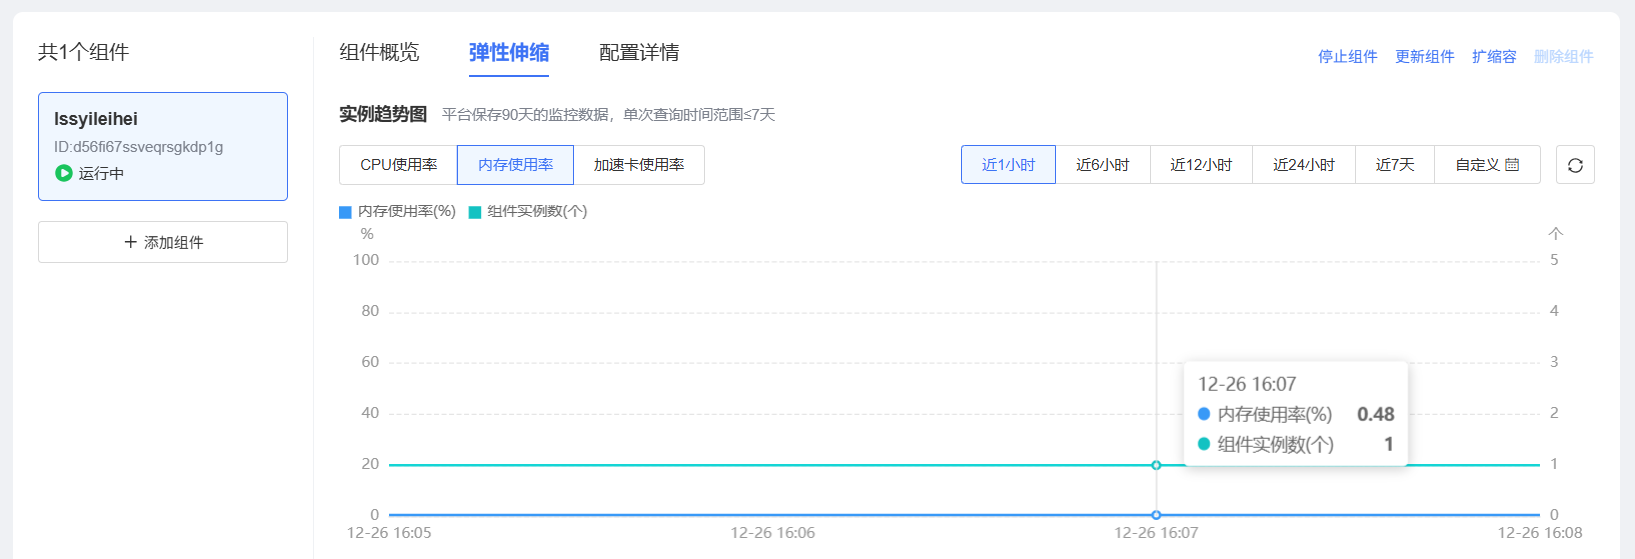Select the 加速卡使用率 metric option
Screen dimensions: 1635x559
pos(639,165)
